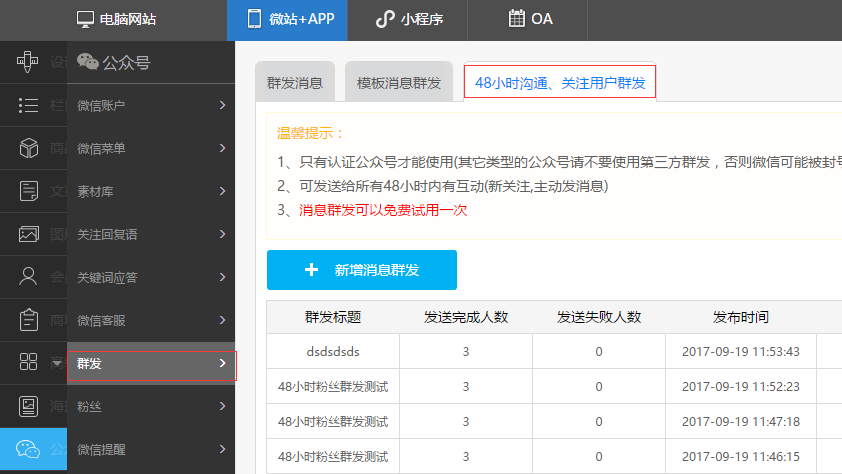Expand the 微信提醒 menu chevron
The image size is (842, 474).
point(222,449)
